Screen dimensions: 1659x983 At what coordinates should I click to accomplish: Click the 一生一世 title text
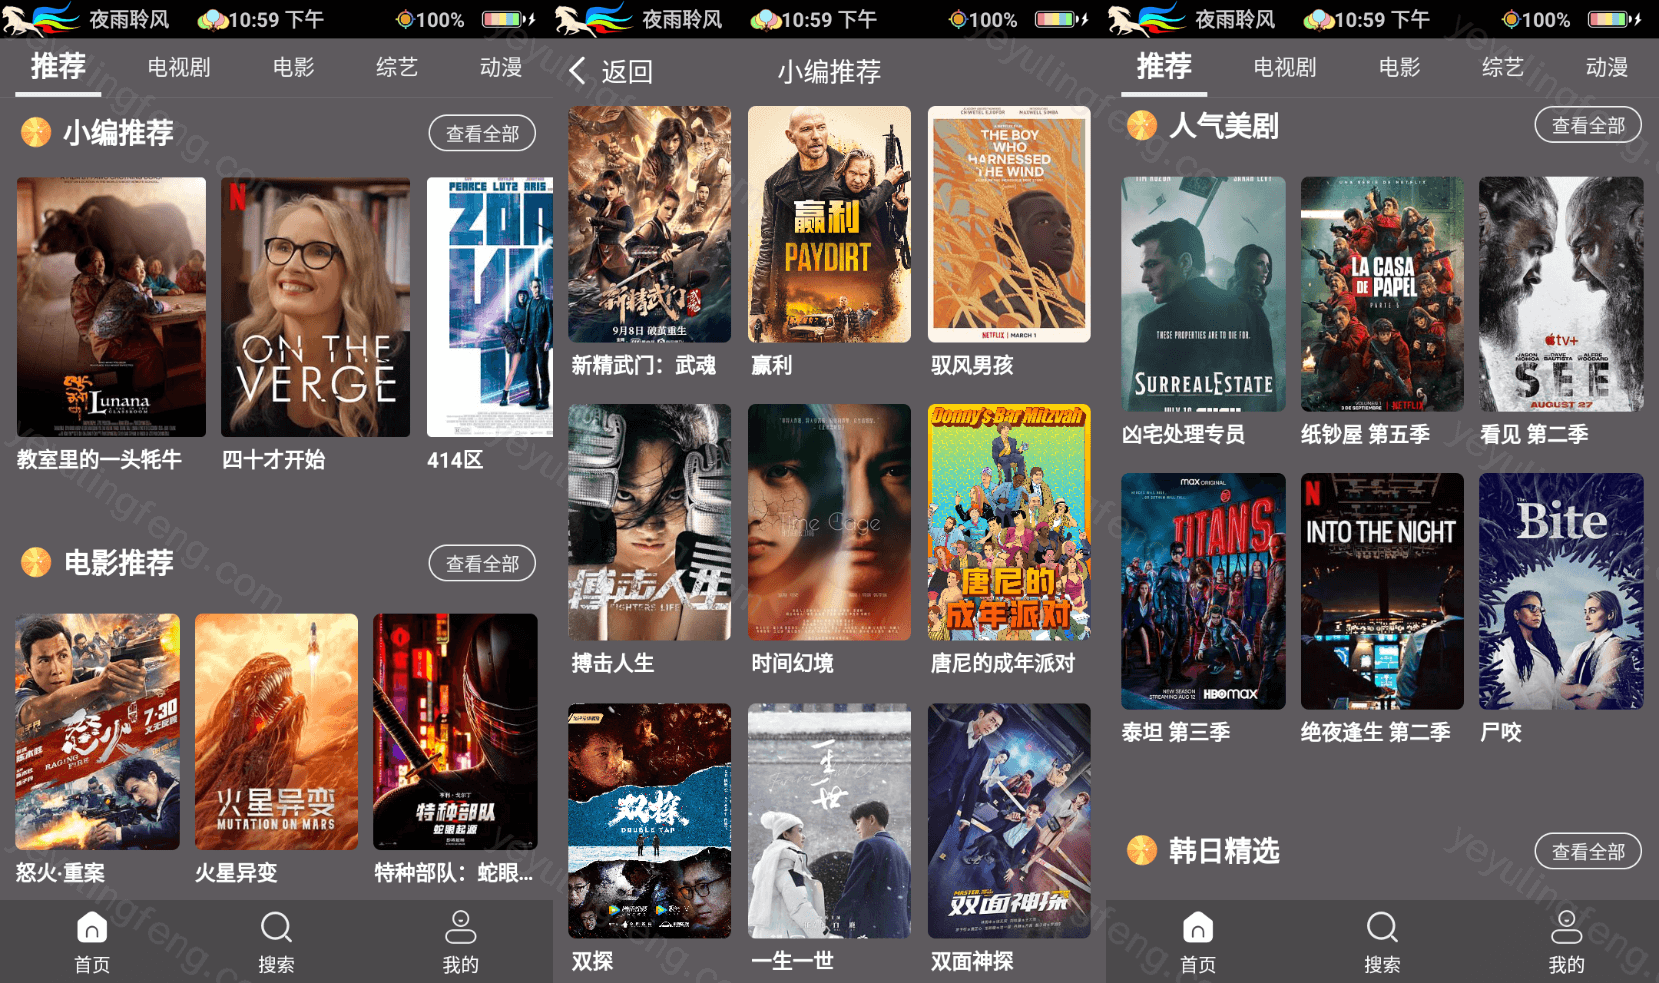792,961
